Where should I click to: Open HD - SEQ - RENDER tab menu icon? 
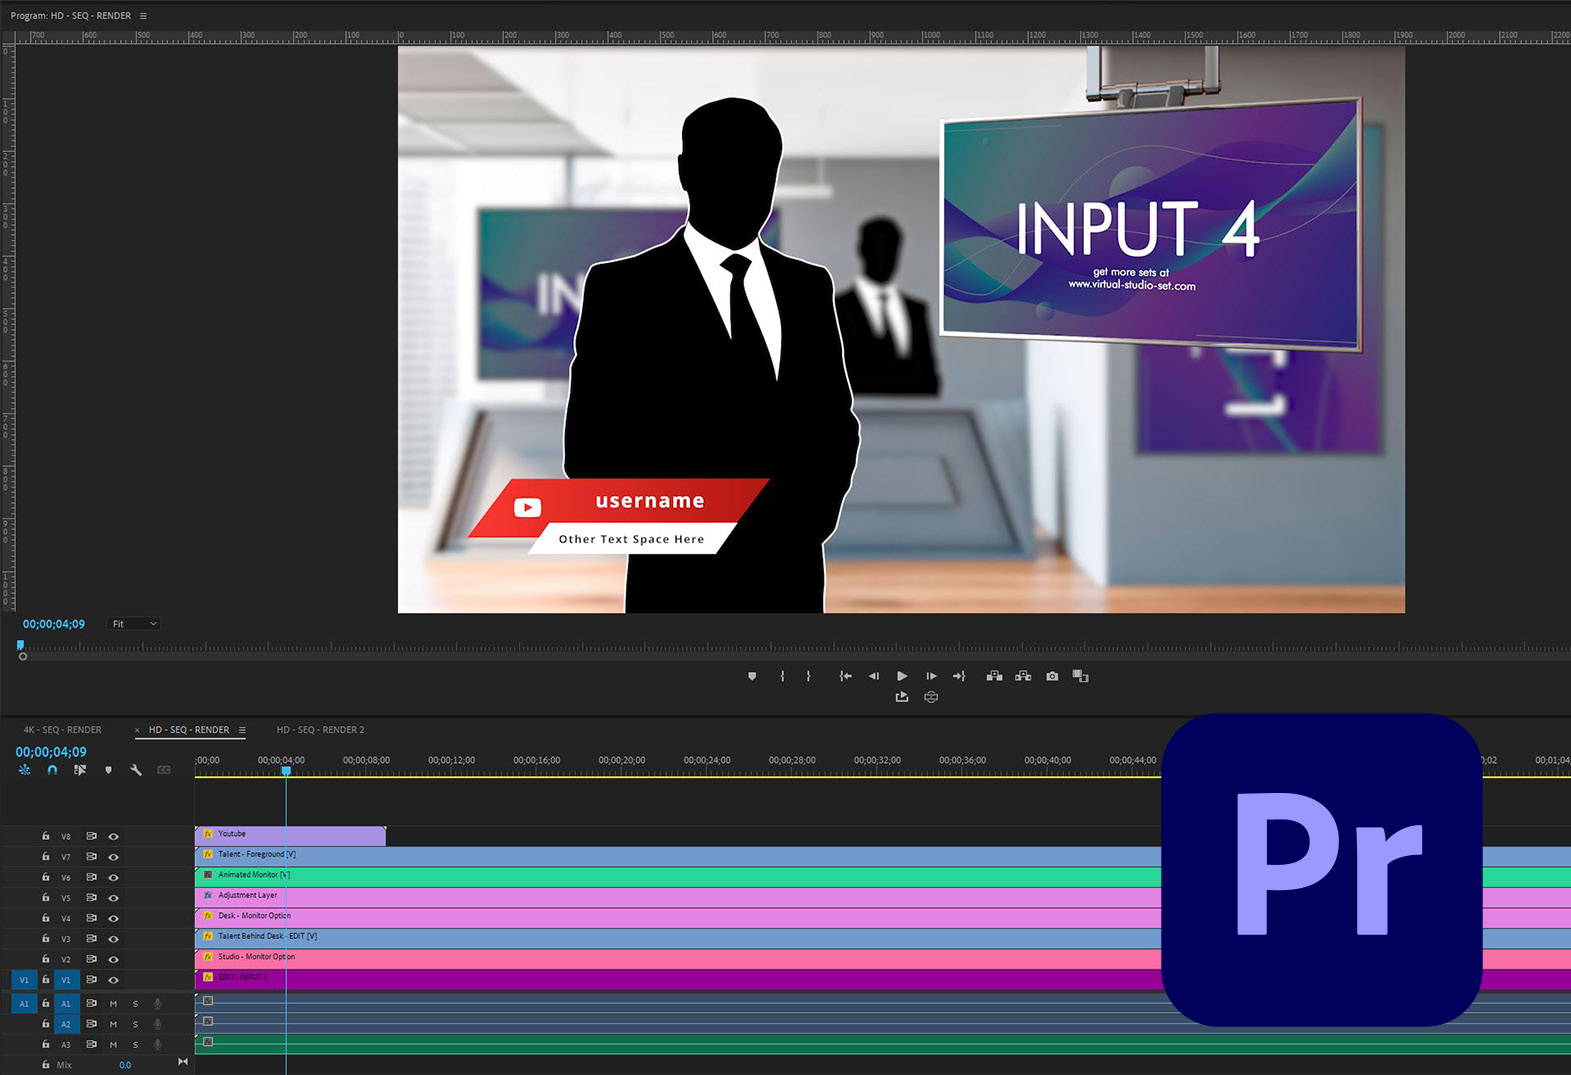tap(242, 730)
